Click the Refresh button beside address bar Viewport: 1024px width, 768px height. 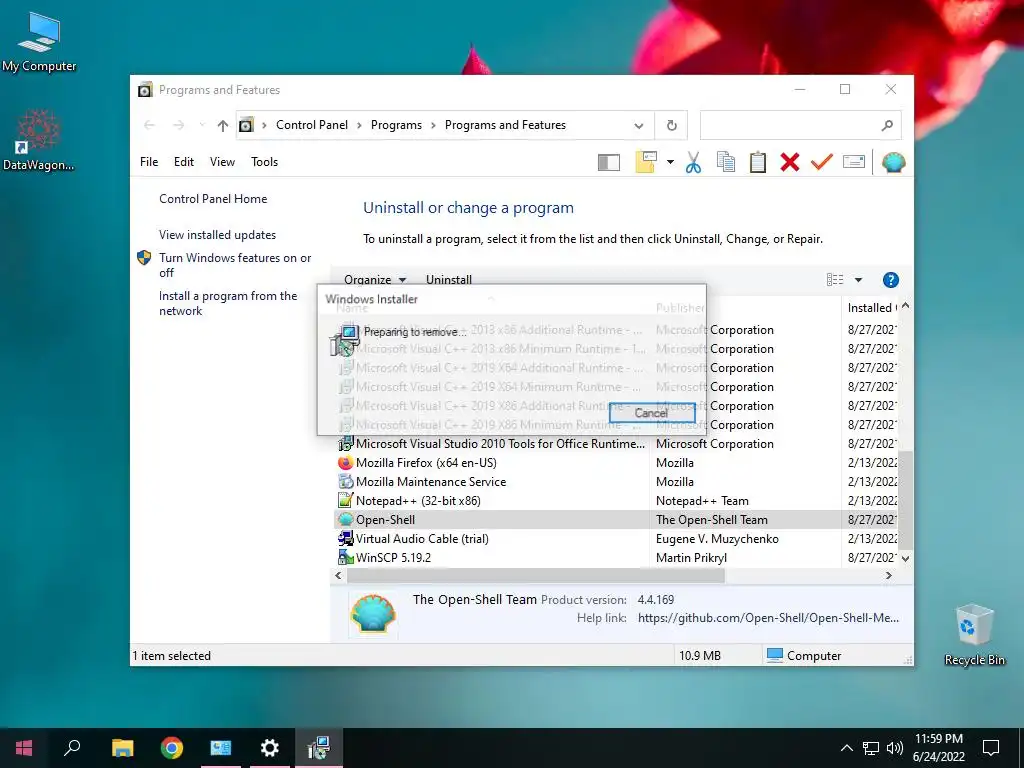671,125
